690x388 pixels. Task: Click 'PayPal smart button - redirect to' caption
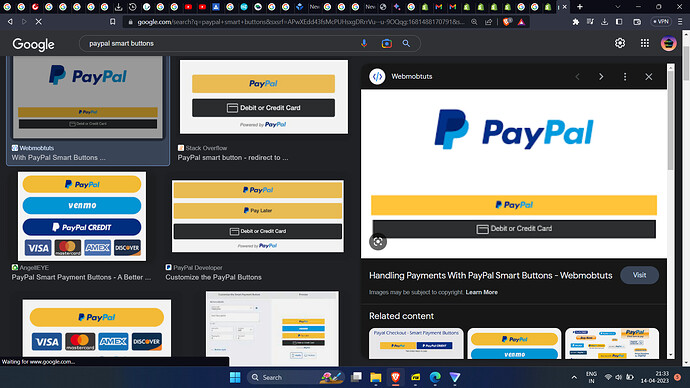tap(233, 157)
